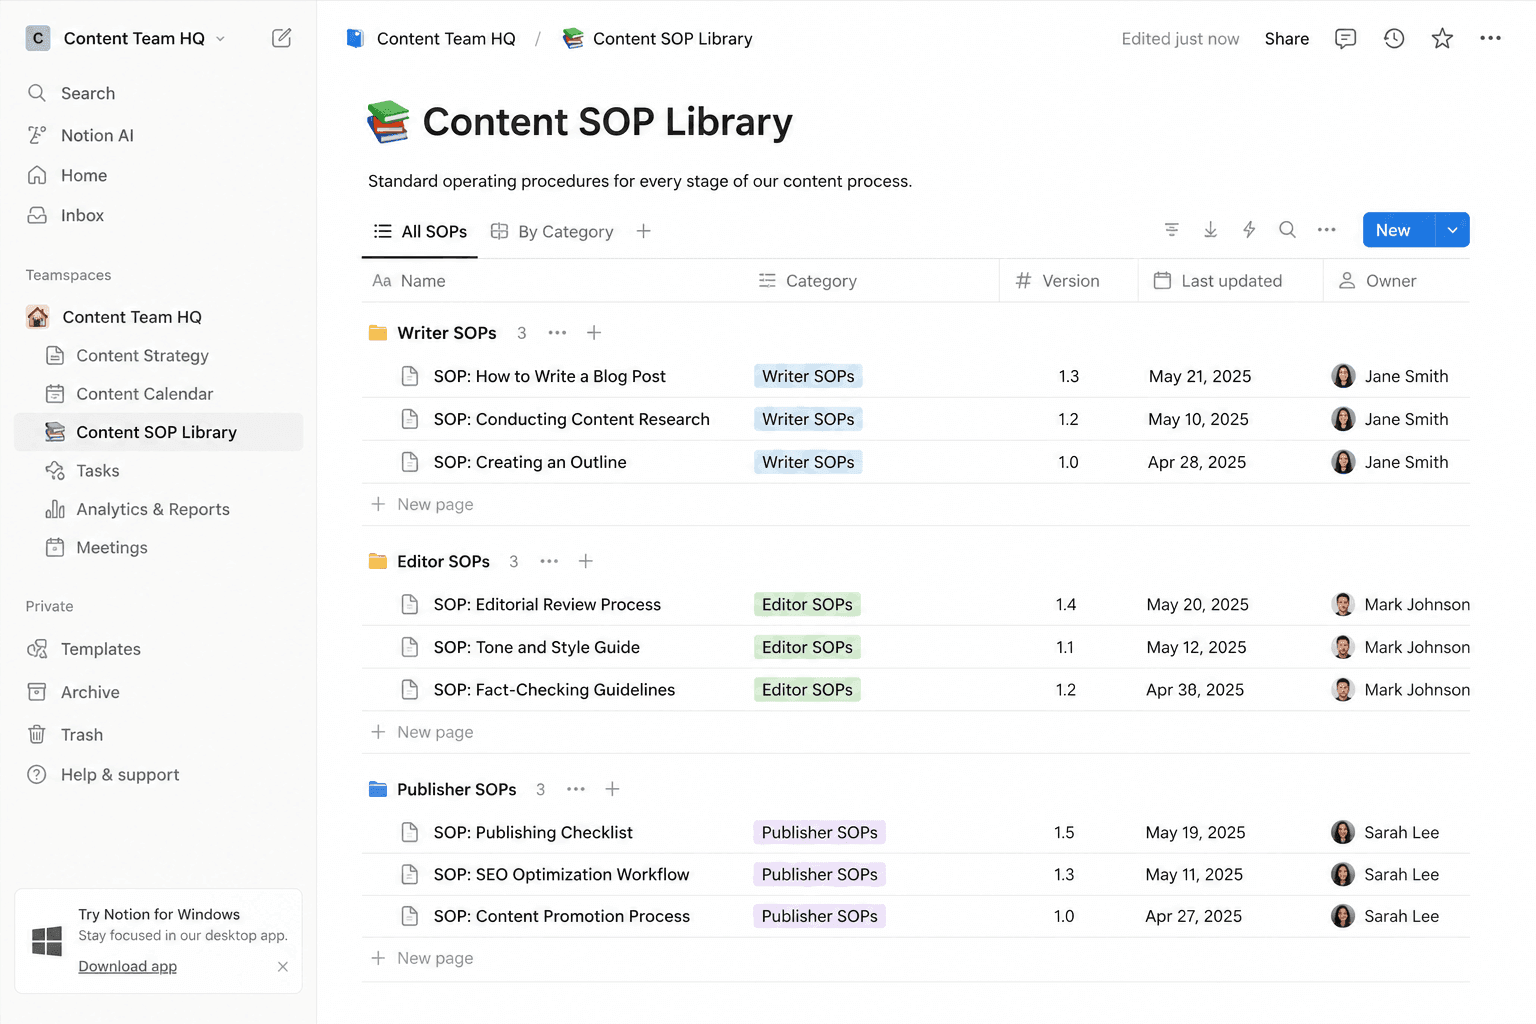Screen dimensions: 1536x1024
Task: Click the Share button
Action: [x=1287, y=38]
